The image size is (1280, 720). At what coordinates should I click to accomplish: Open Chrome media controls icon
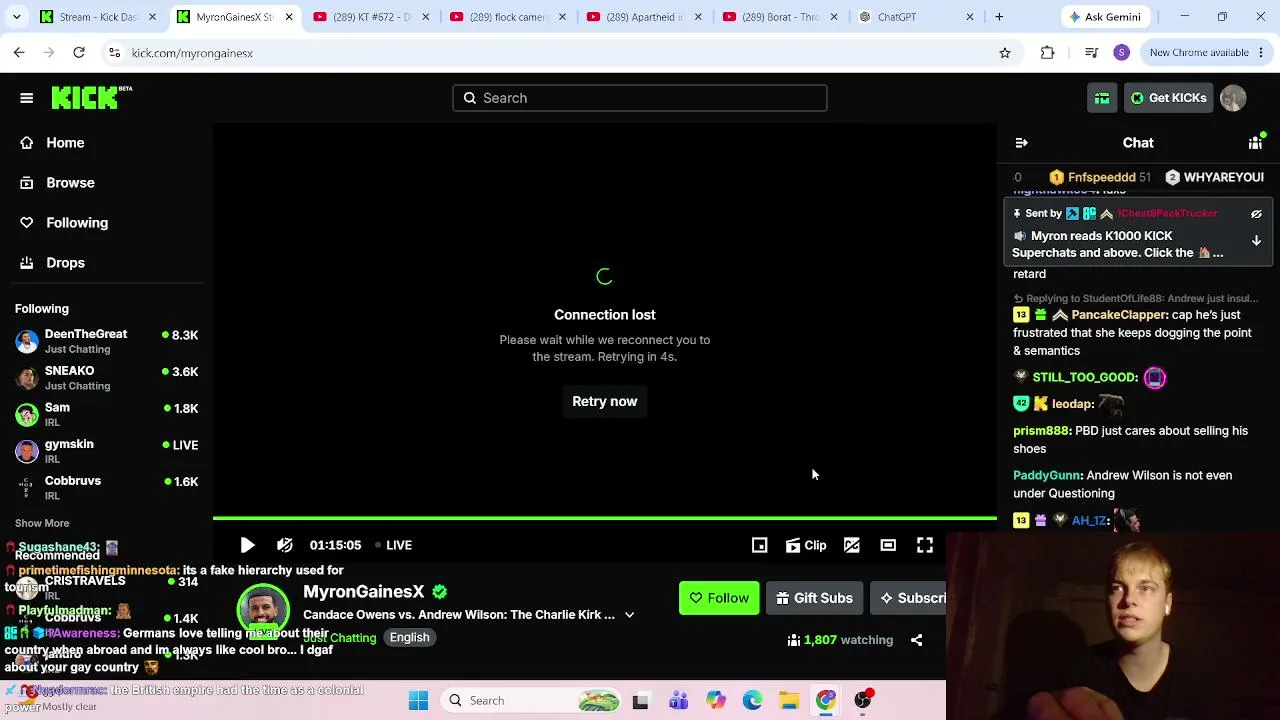1092,53
